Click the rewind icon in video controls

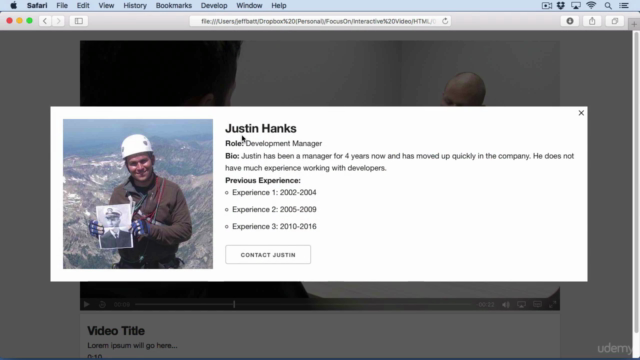tap(102, 304)
